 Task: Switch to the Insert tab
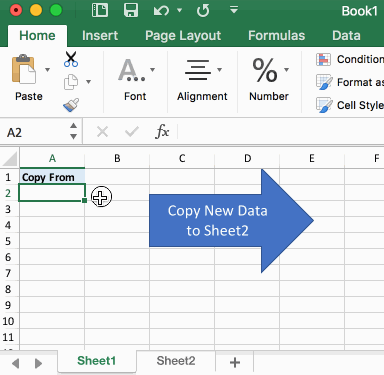[100, 36]
